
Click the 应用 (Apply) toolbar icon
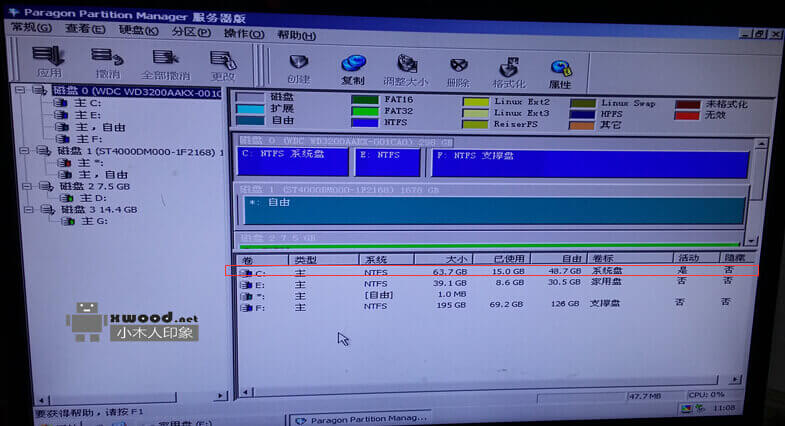click(48, 61)
